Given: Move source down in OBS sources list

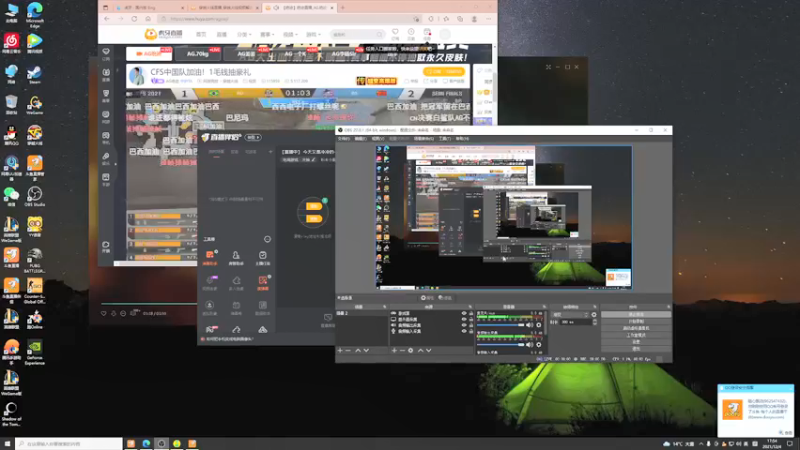Looking at the screenshot, I should click(429, 351).
